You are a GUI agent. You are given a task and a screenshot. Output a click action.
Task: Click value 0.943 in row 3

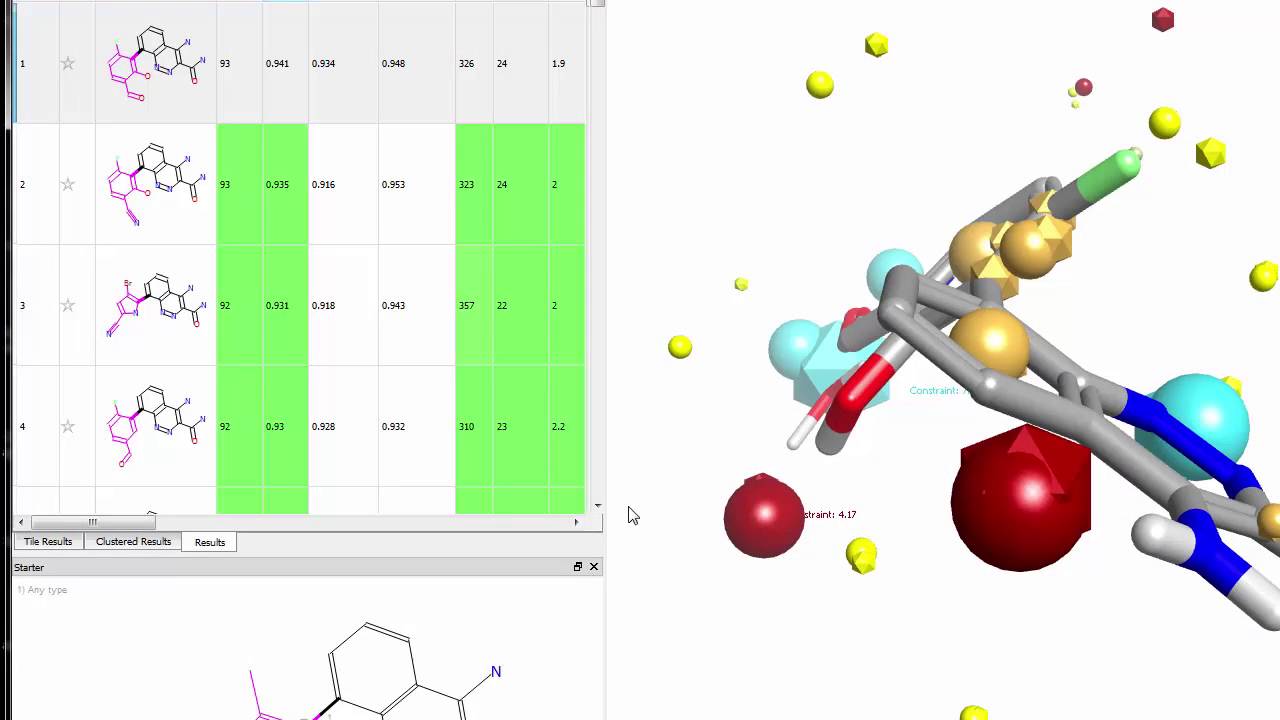pyautogui.click(x=393, y=305)
